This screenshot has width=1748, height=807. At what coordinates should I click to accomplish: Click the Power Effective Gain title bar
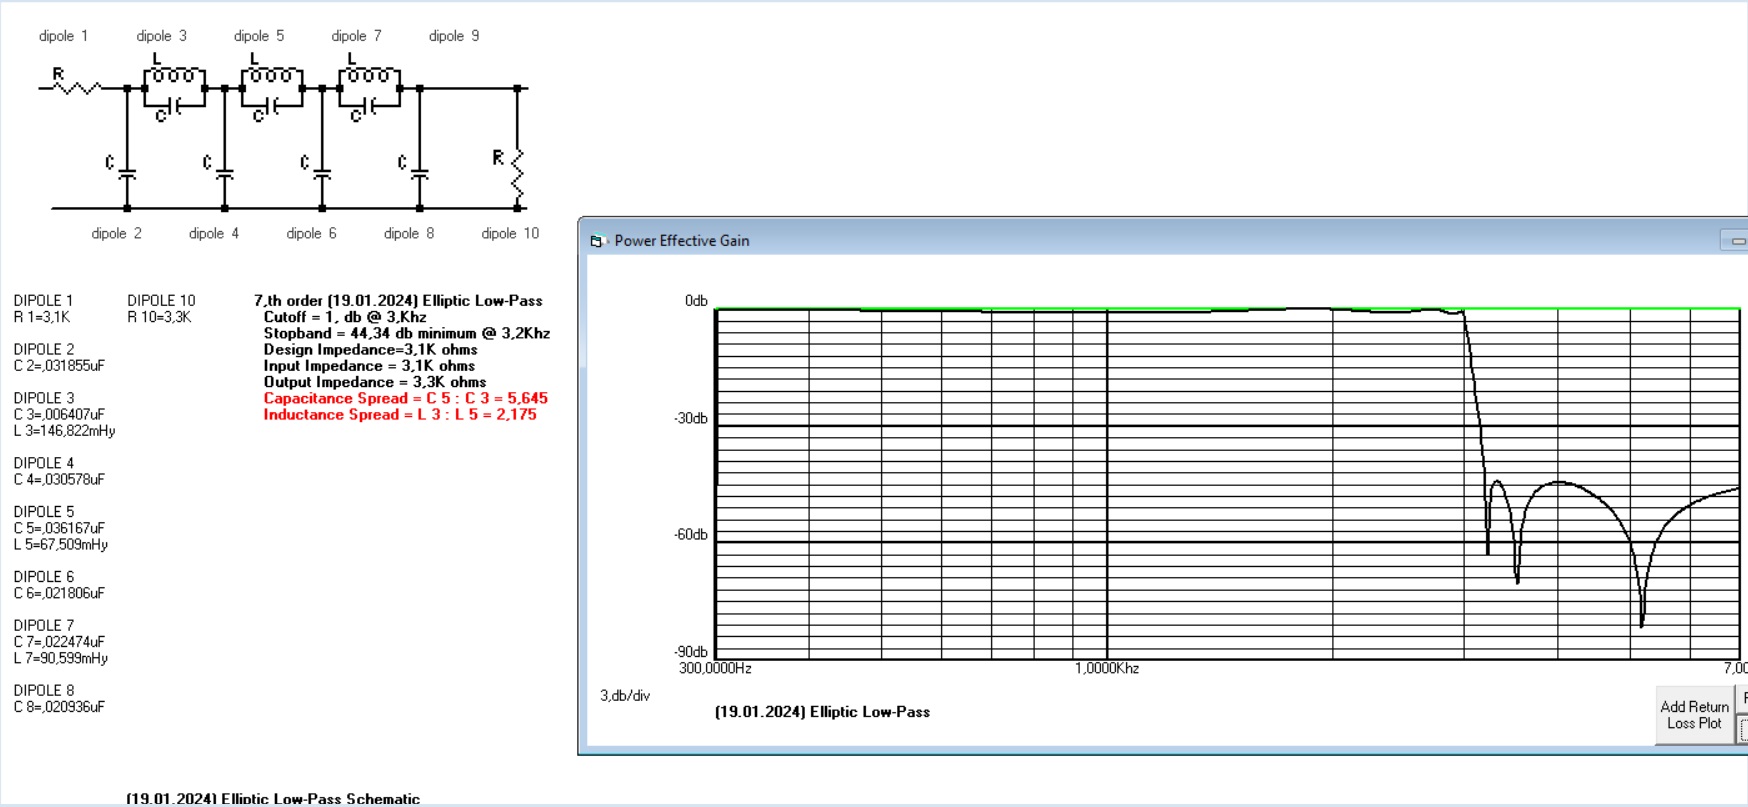pyautogui.click(x=1100, y=241)
